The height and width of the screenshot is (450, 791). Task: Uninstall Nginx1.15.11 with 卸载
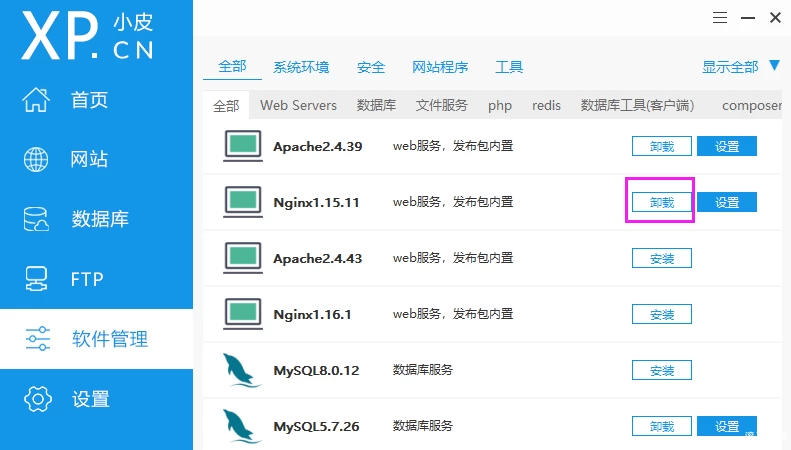[x=662, y=202]
